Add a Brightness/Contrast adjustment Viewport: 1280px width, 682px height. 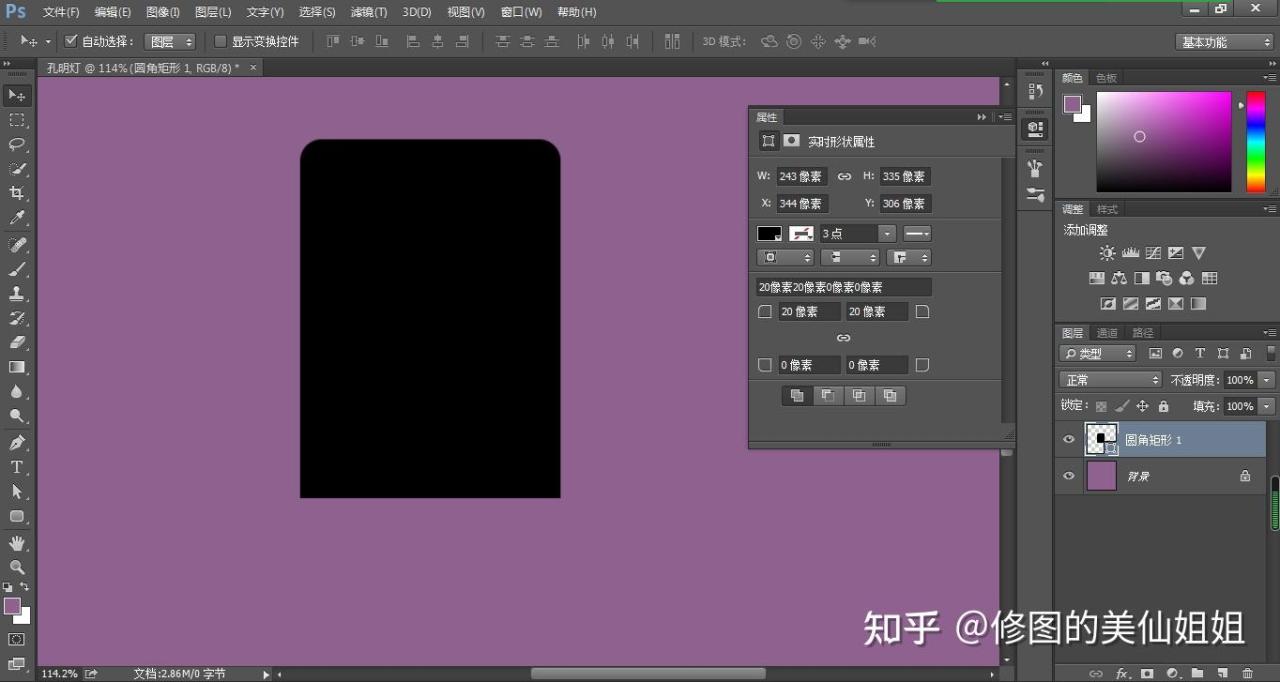coord(1107,254)
